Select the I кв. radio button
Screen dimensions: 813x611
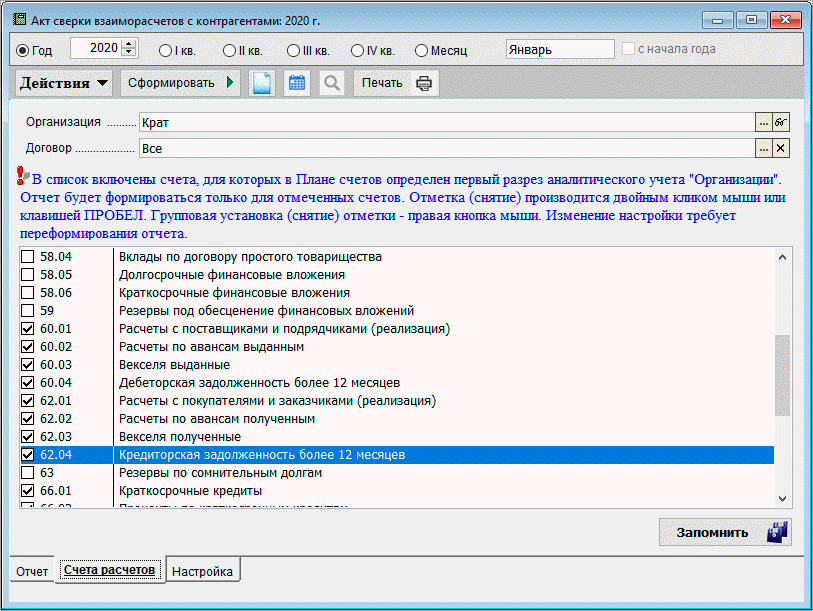coord(165,51)
